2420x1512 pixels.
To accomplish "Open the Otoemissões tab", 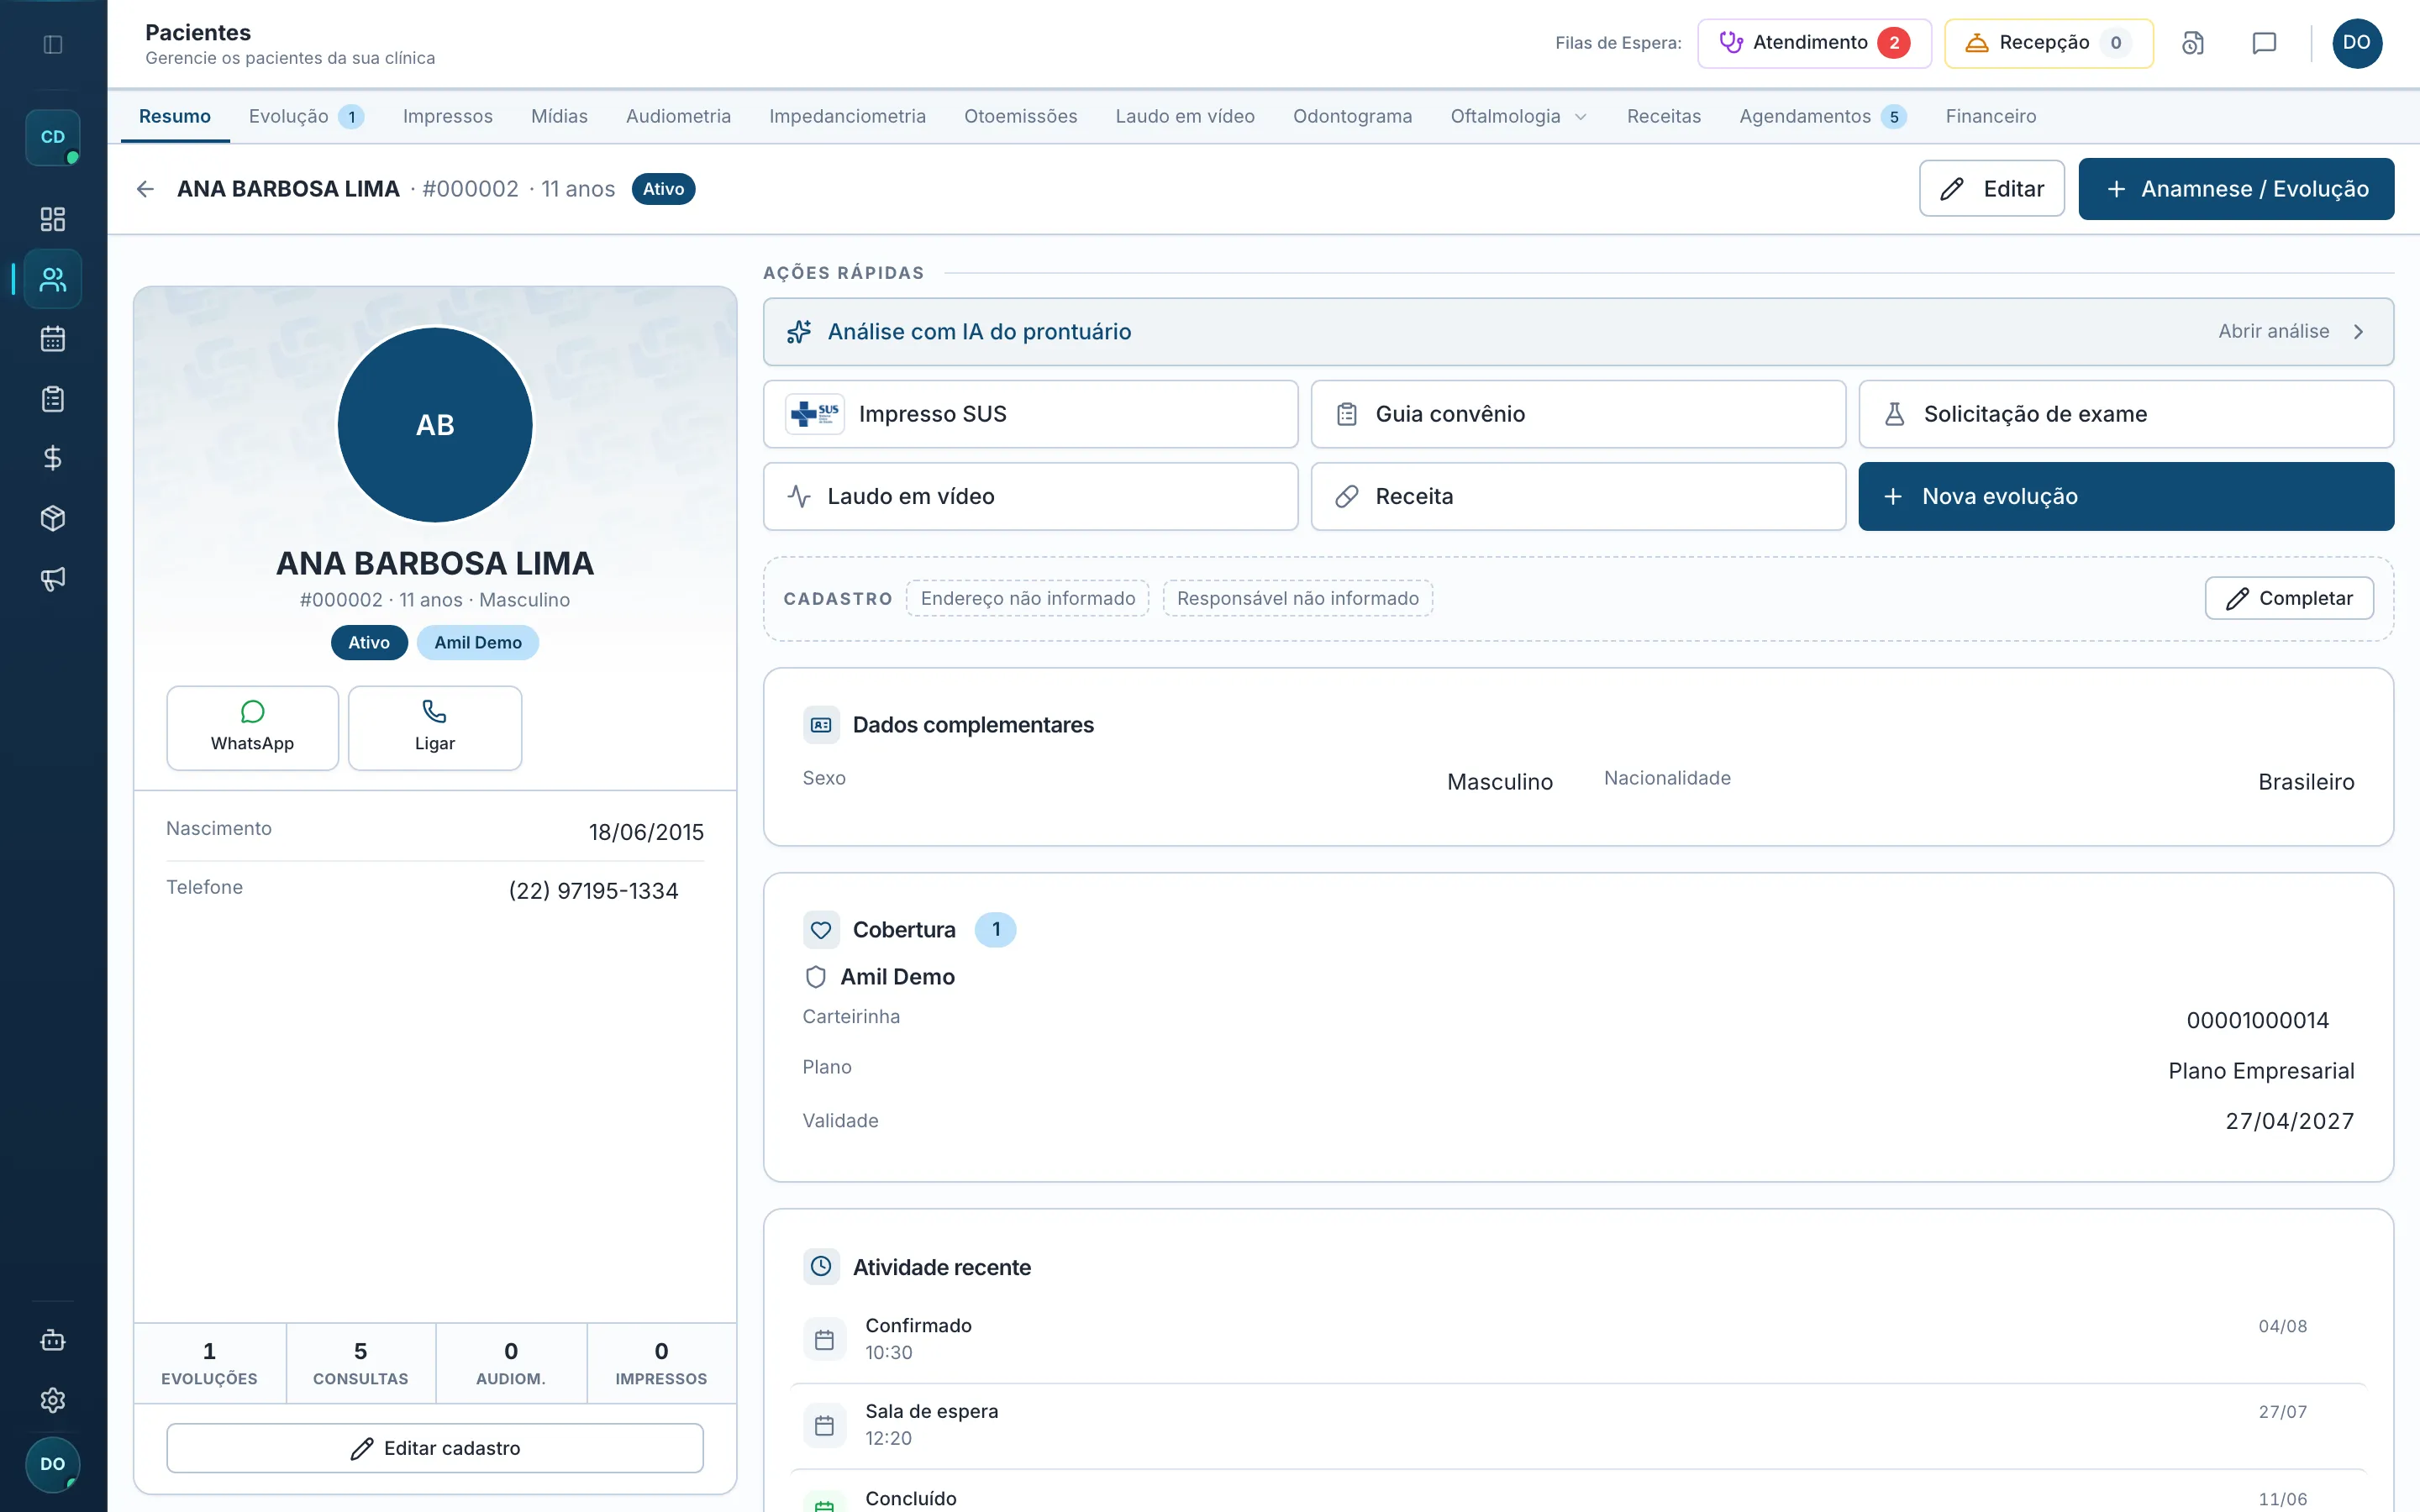I will (x=1020, y=116).
